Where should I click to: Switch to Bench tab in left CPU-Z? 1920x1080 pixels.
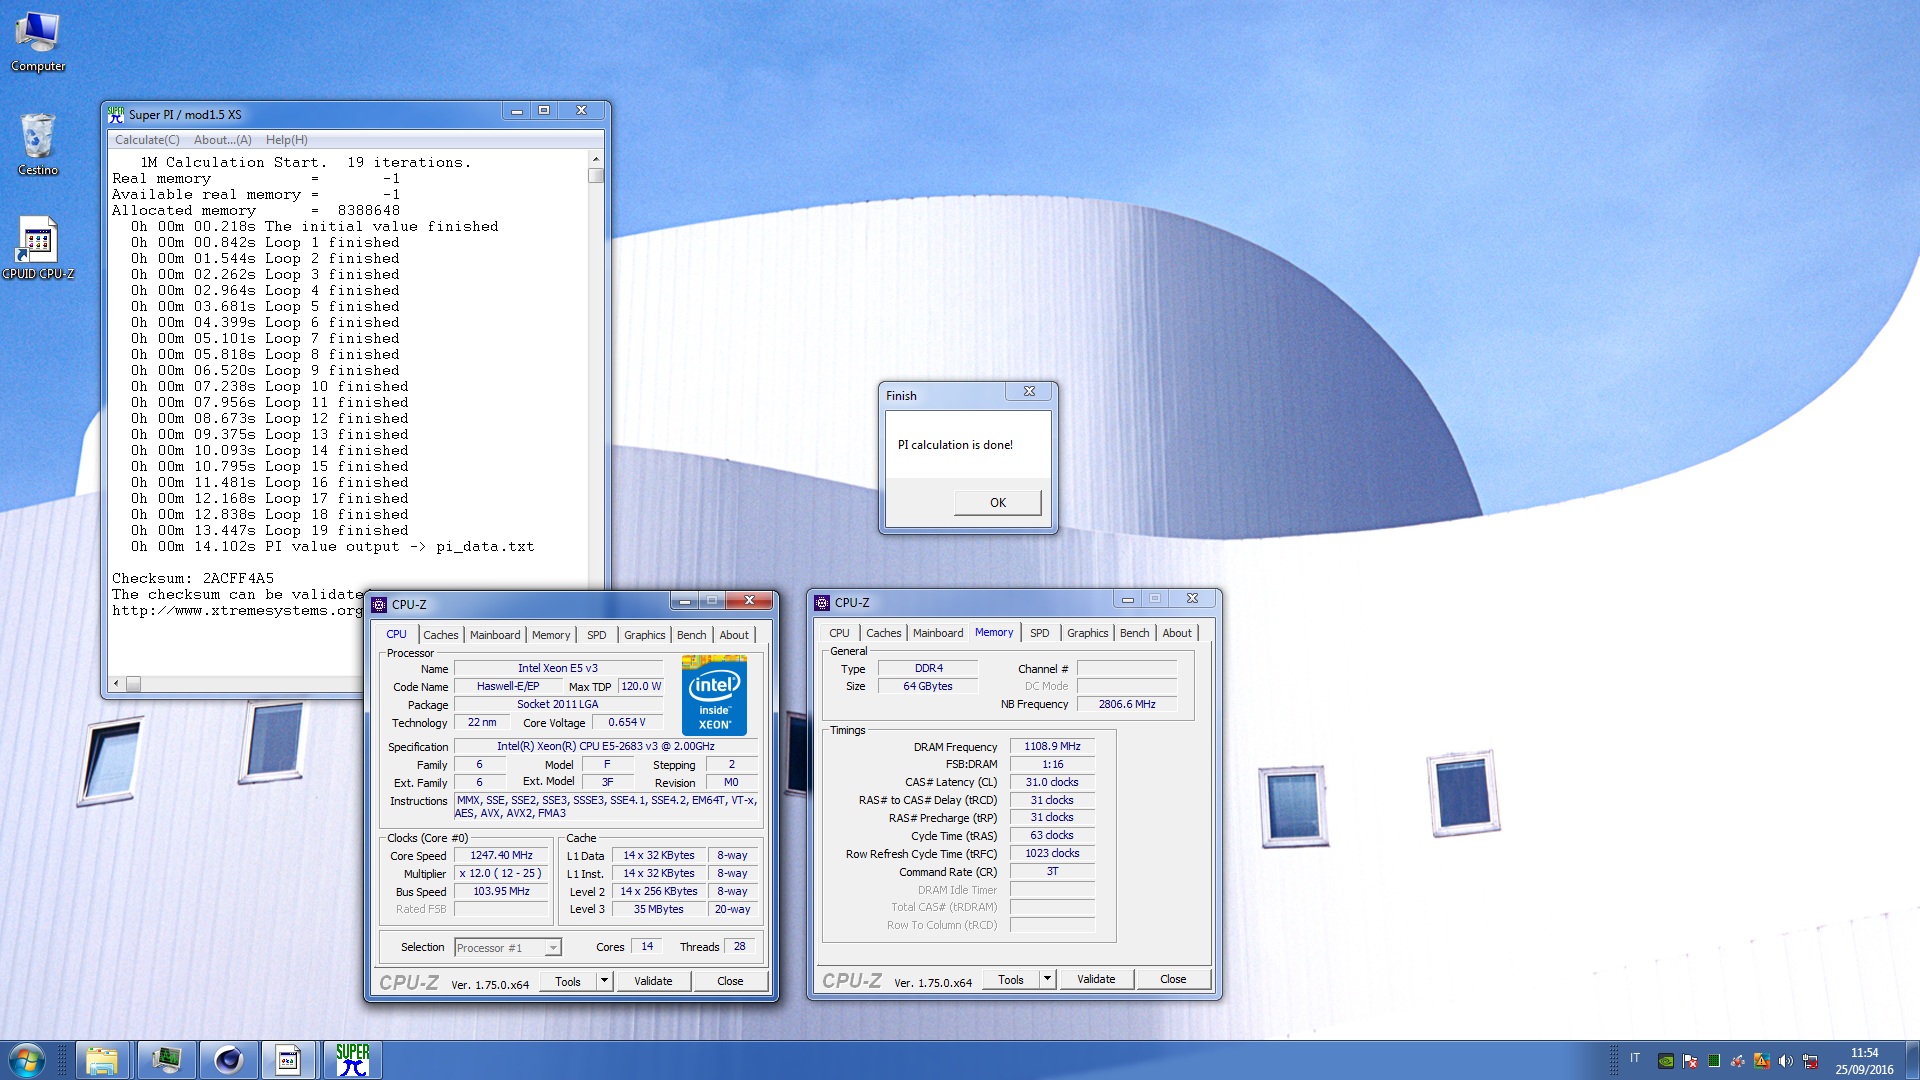(x=691, y=635)
